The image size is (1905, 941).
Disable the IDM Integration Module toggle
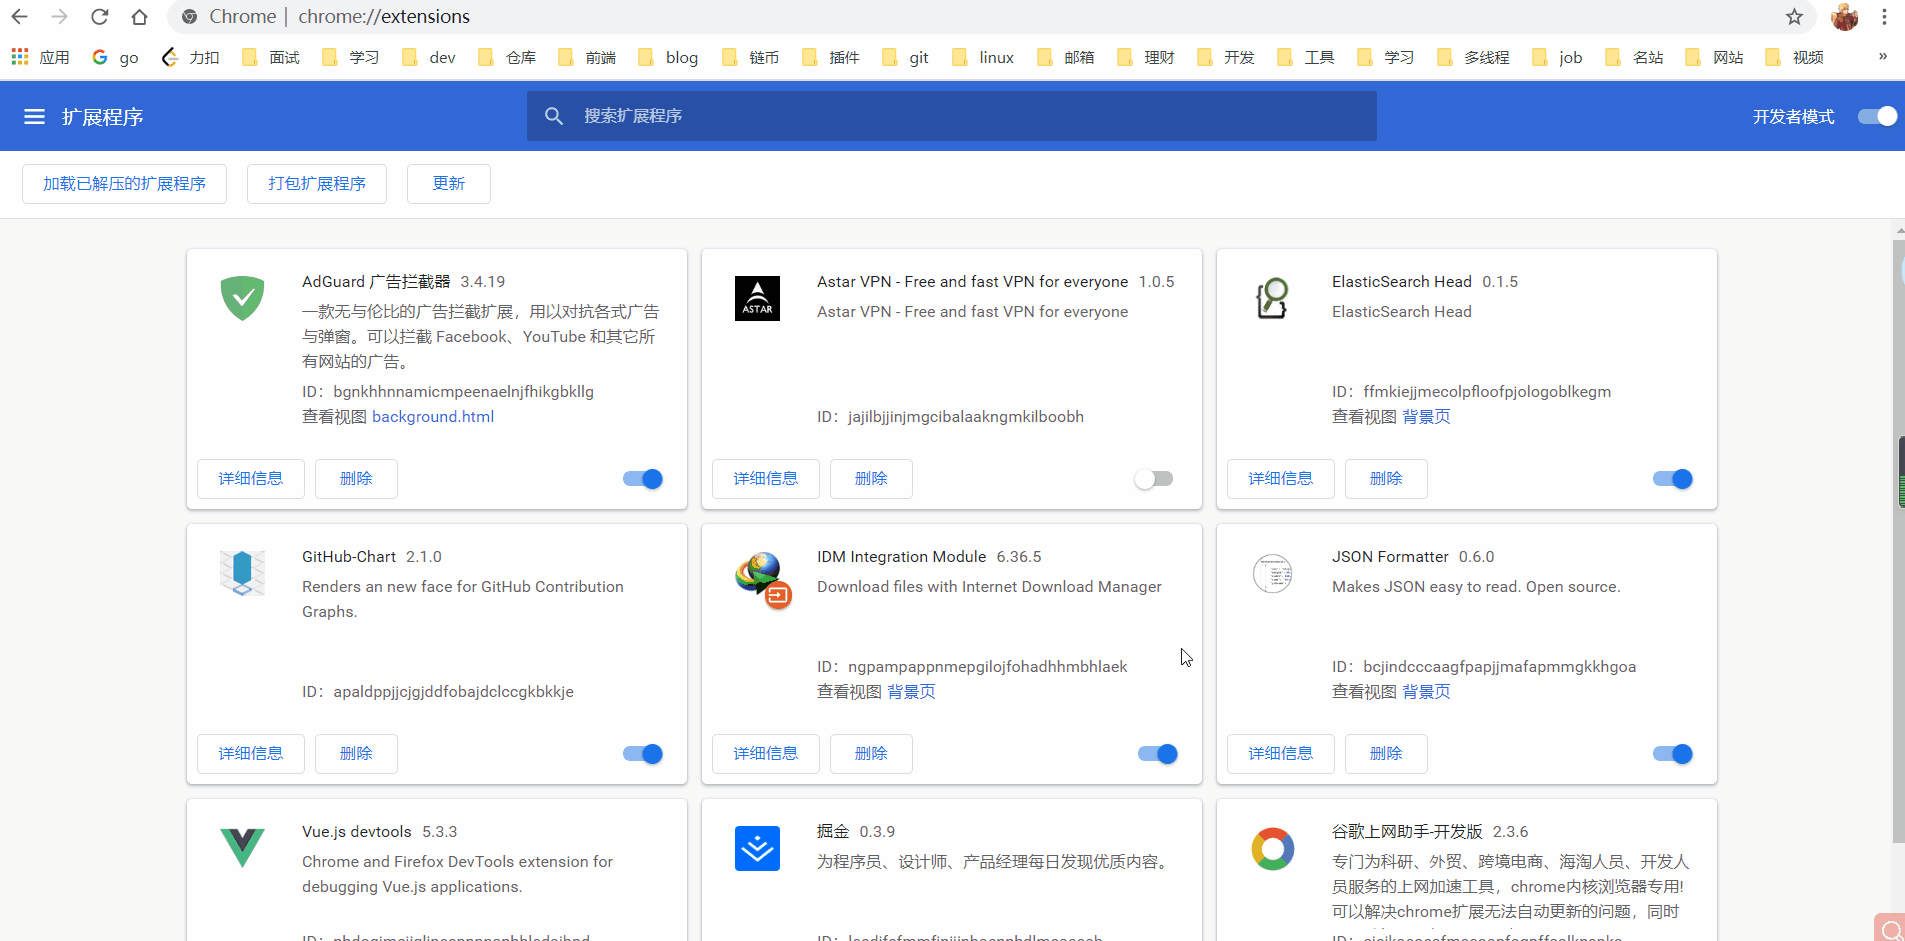(1158, 754)
